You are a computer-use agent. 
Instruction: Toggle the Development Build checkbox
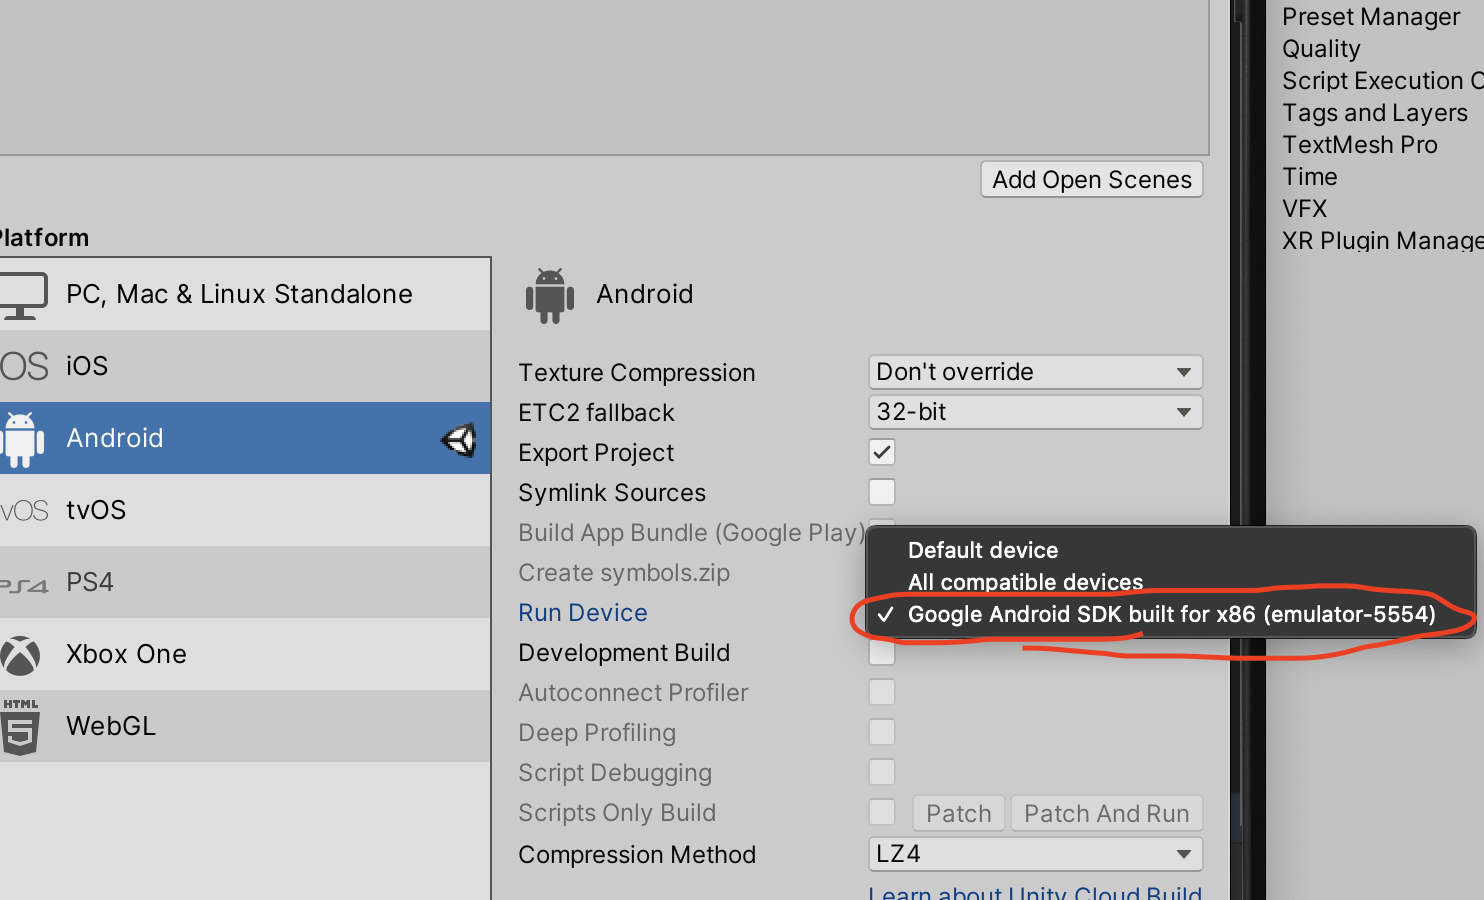click(x=882, y=653)
